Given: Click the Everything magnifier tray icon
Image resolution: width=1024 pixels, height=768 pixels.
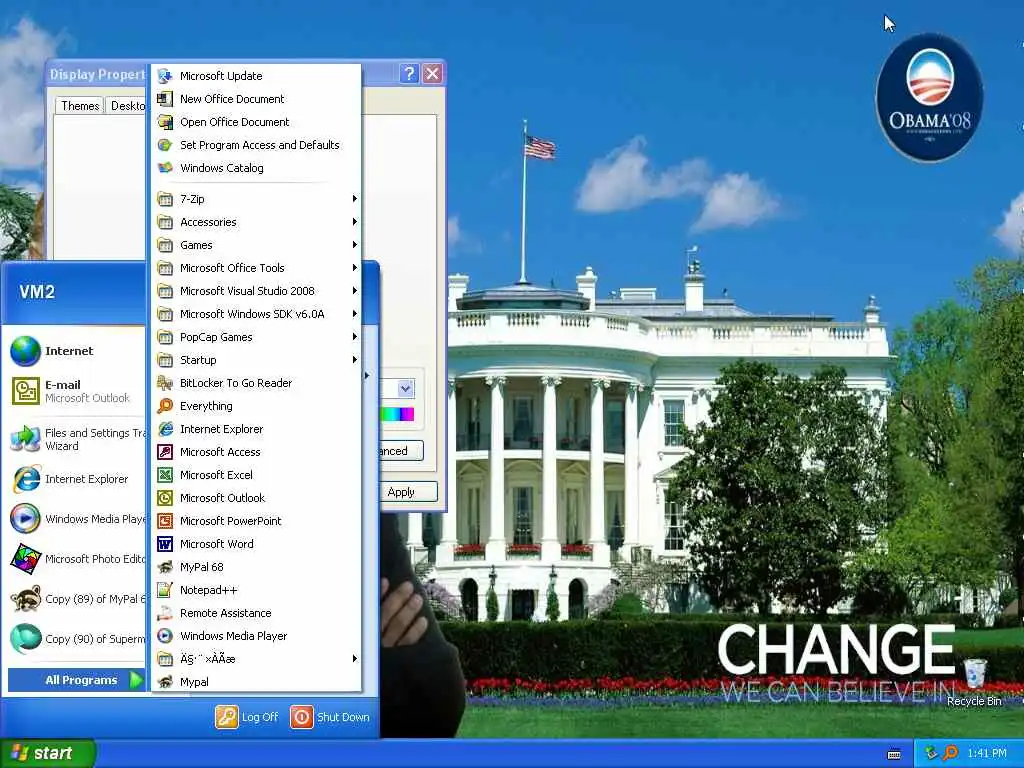Looking at the screenshot, I should coord(951,753).
